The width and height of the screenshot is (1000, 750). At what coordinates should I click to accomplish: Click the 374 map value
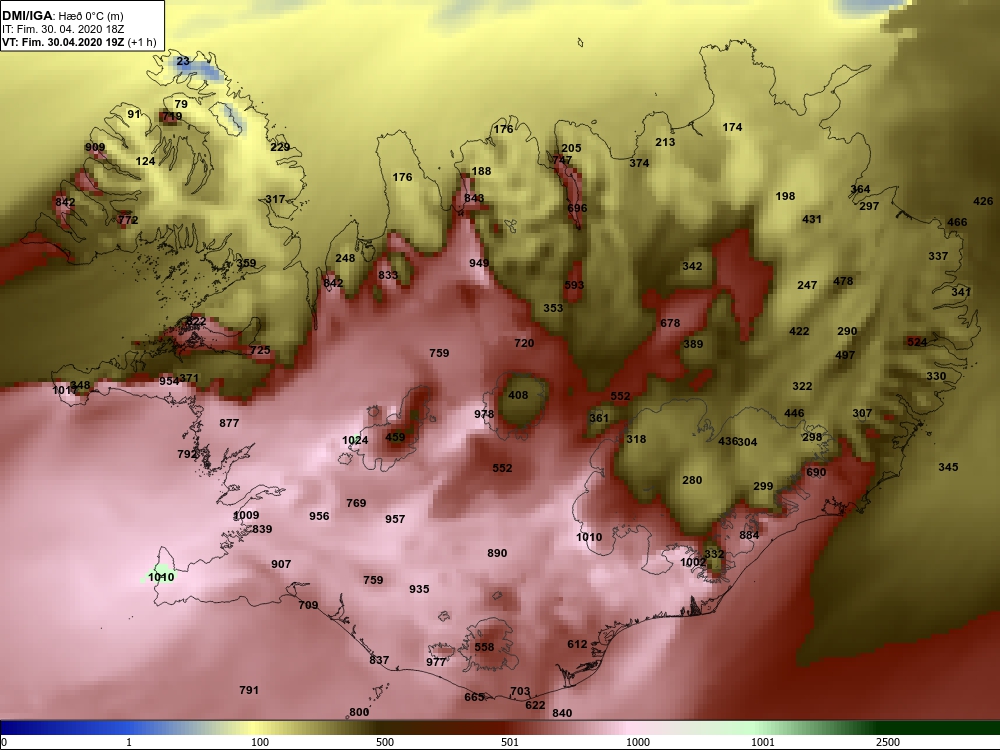click(x=639, y=163)
